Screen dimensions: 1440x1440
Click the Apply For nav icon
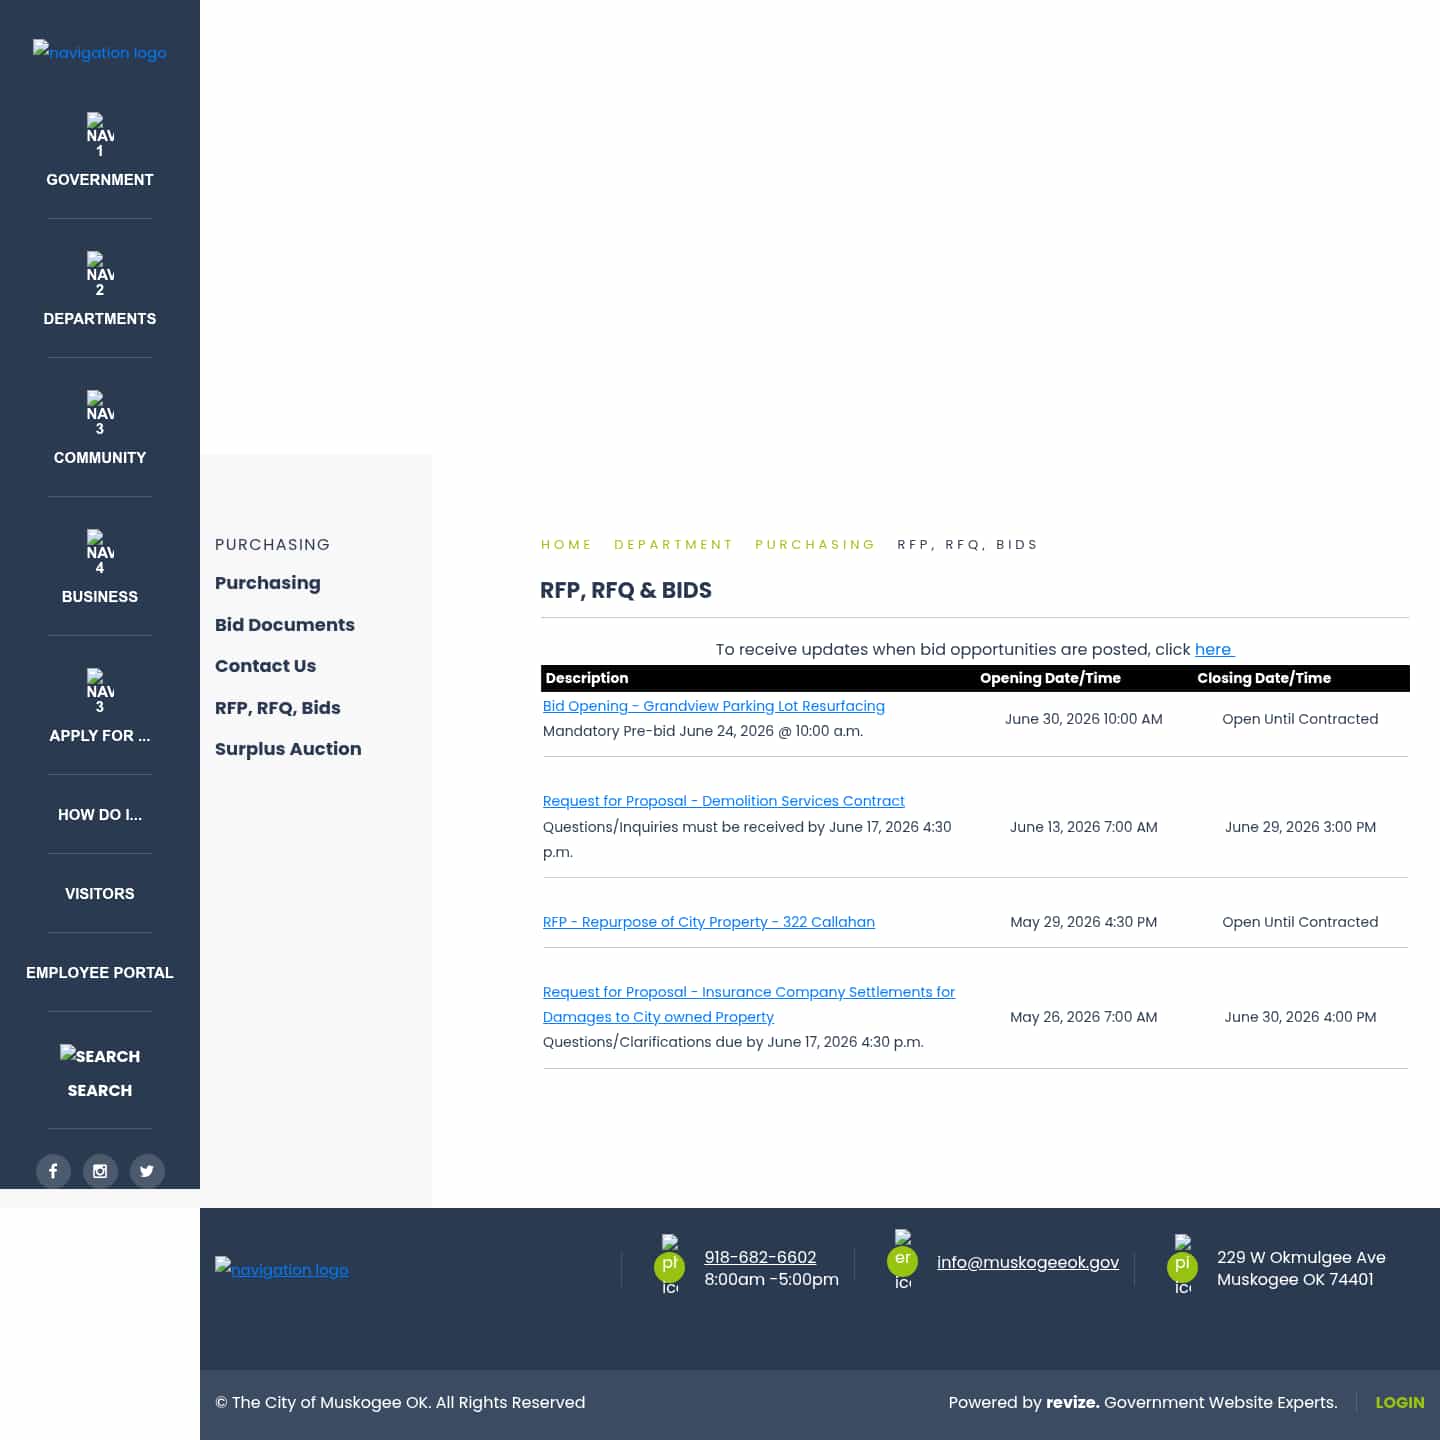tap(100, 691)
